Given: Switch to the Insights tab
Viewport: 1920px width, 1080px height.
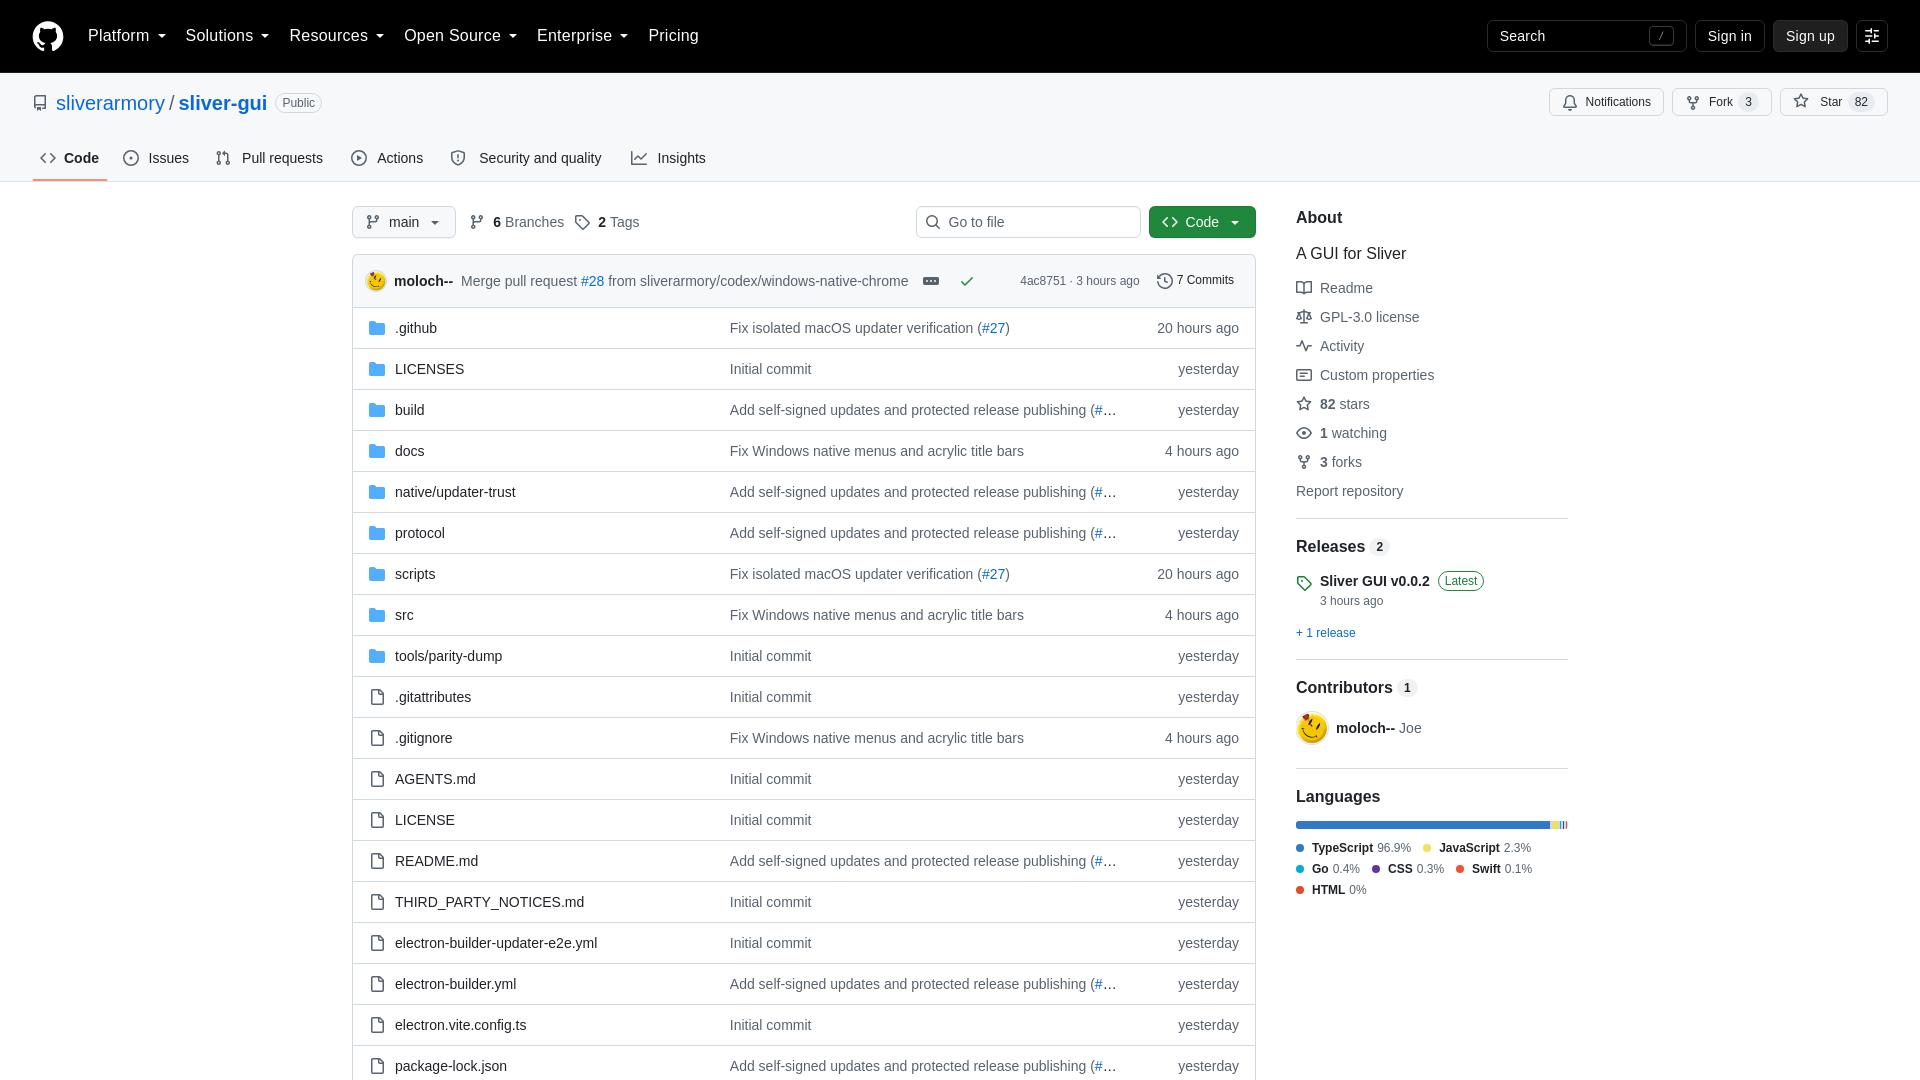Looking at the screenshot, I should click(x=668, y=158).
